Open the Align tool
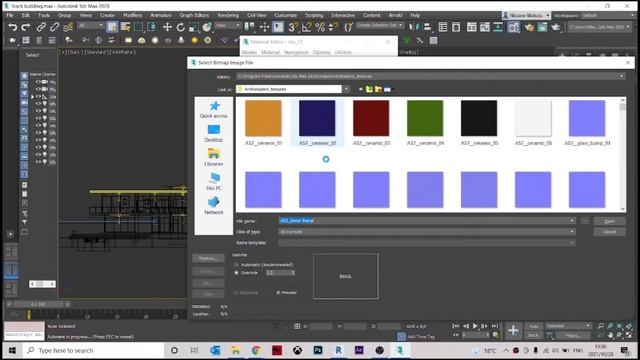 pyautogui.click(x=427, y=27)
